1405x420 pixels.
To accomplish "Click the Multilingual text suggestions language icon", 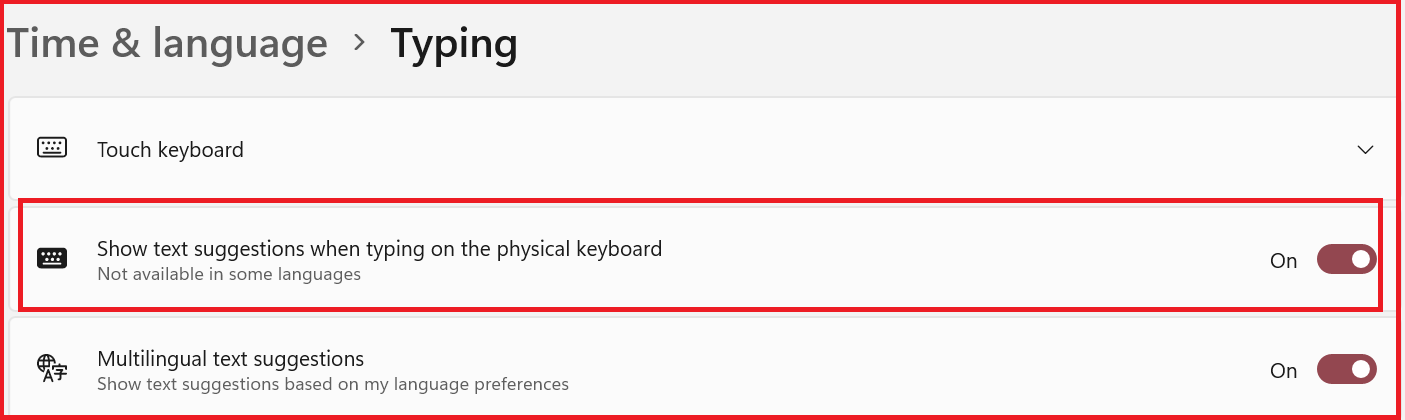I will coord(52,369).
